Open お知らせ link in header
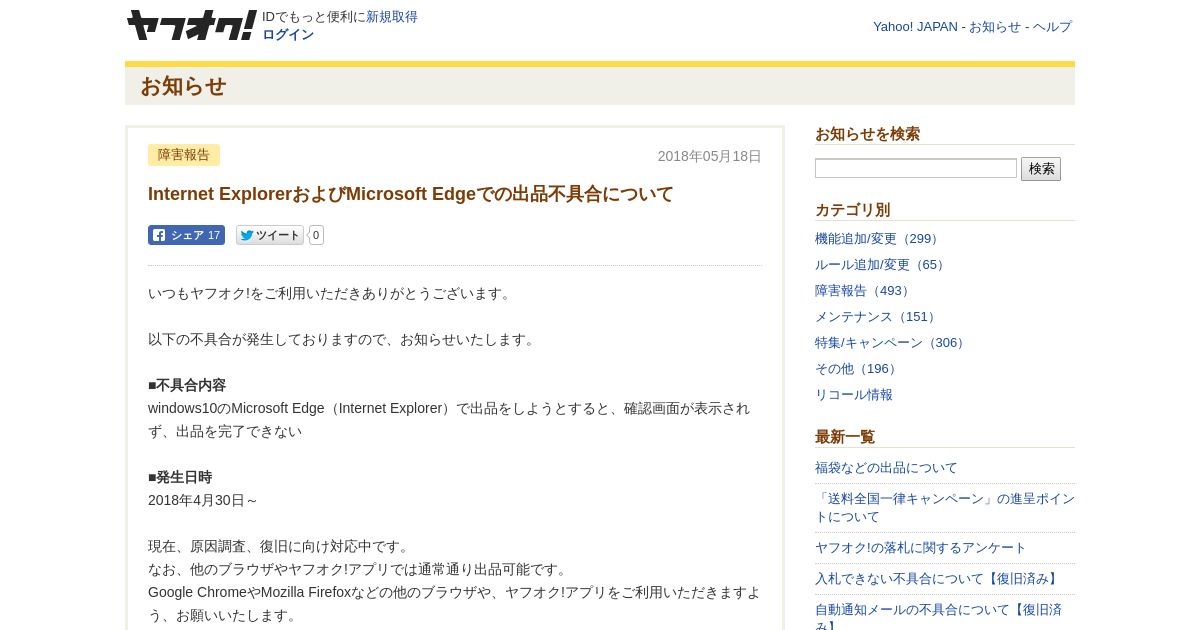Screen dimensions: 1200x630 point(995,27)
